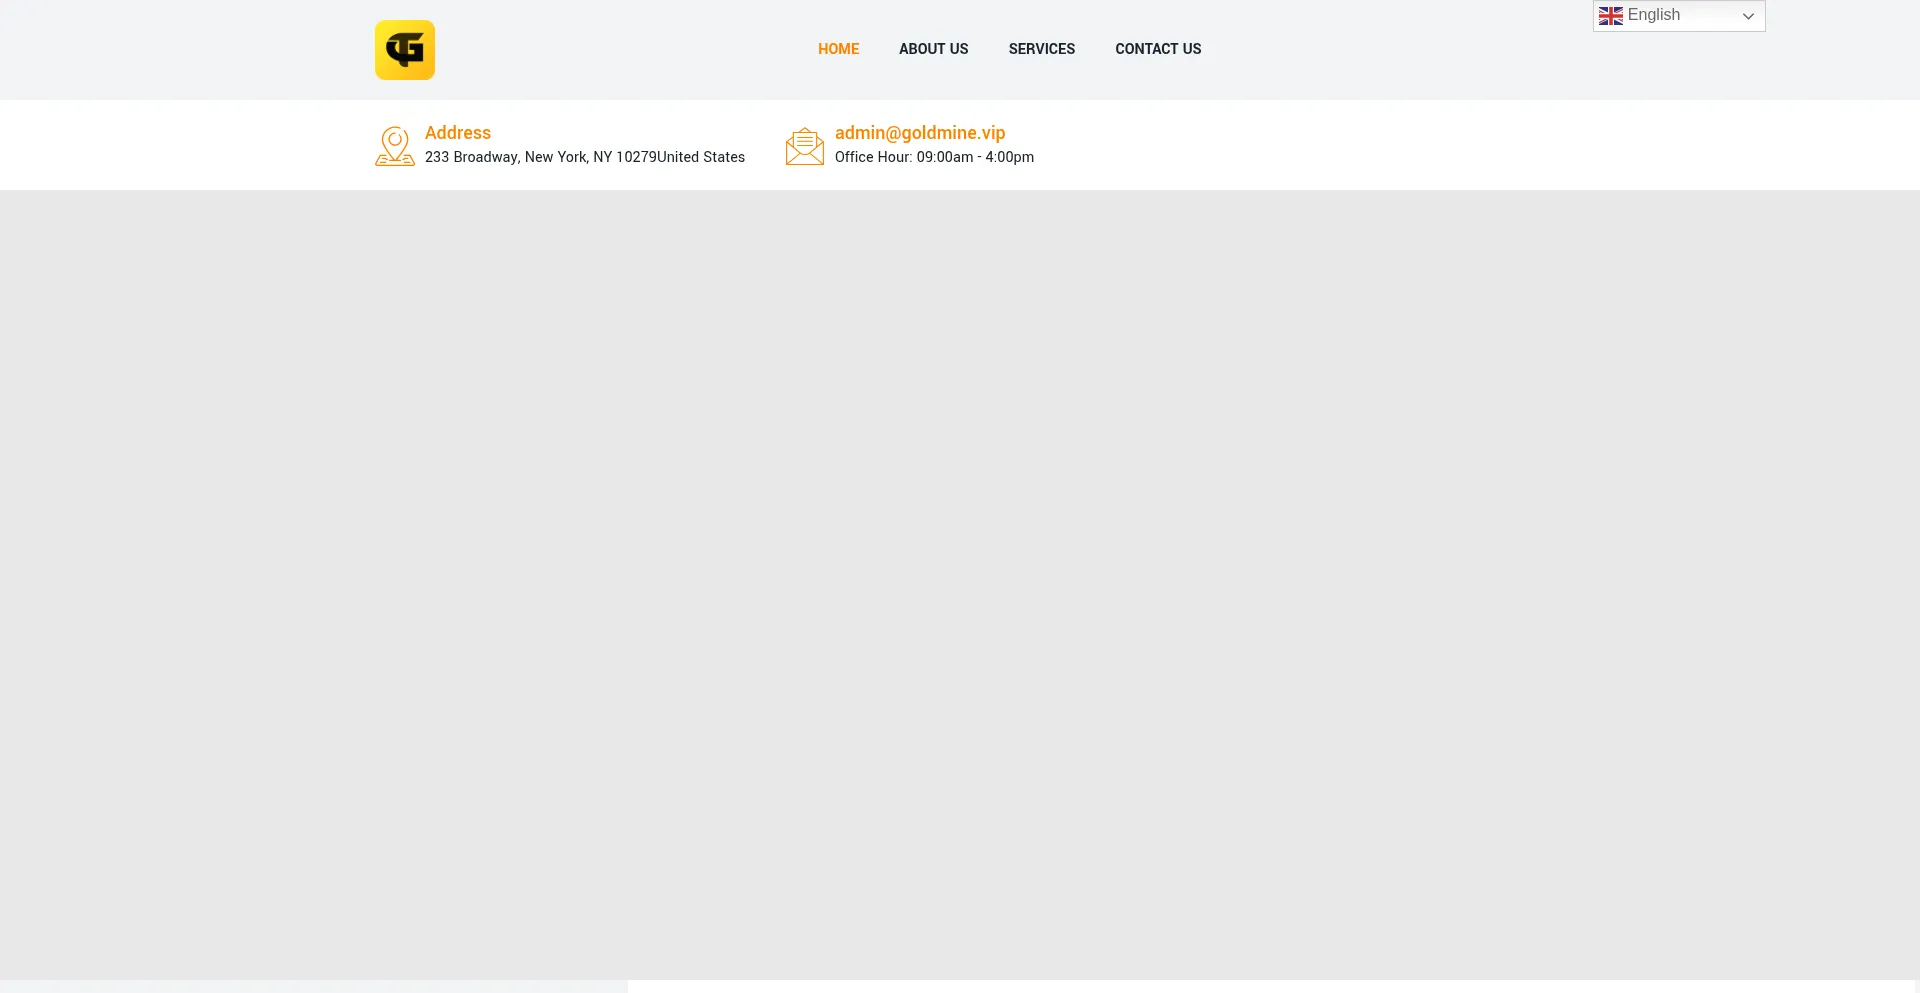Select the Office Hour text
The height and width of the screenshot is (993, 1920).
[x=934, y=157]
